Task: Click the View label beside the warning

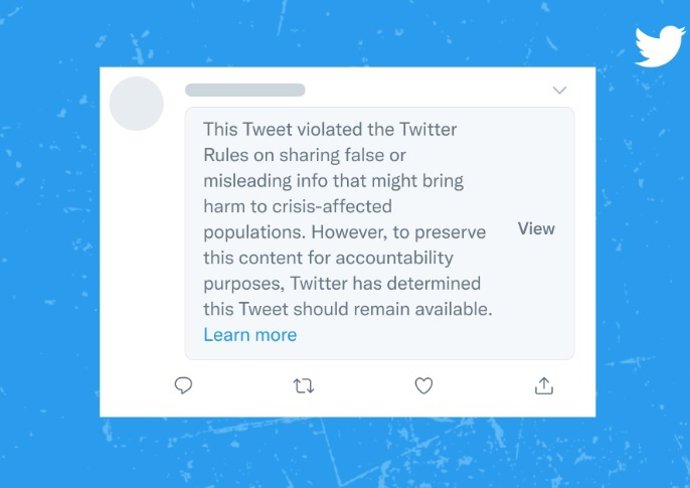Action: click(x=536, y=229)
